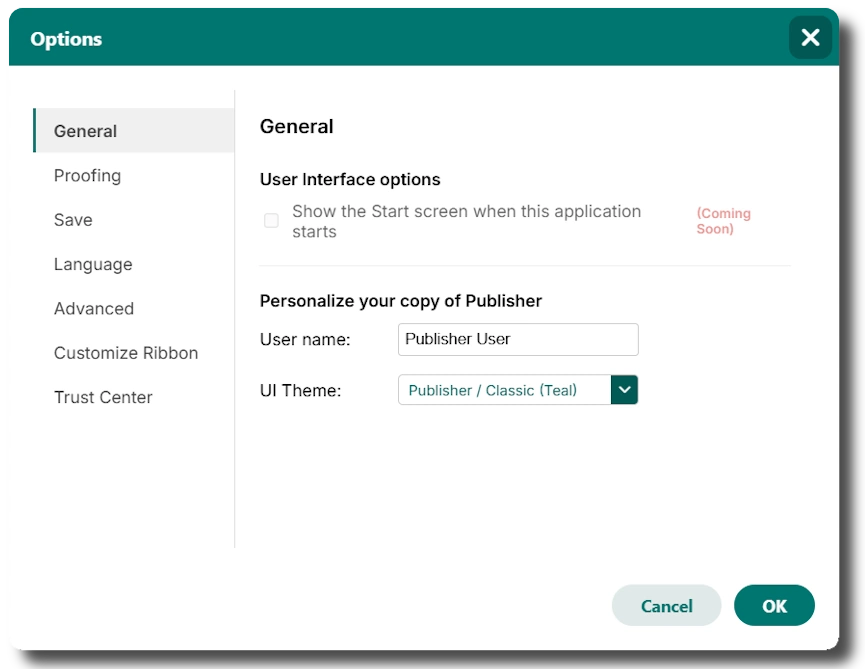Click the User name label
Image resolution: width=865 pixels, height=669 pixels.
coord(305,339)
